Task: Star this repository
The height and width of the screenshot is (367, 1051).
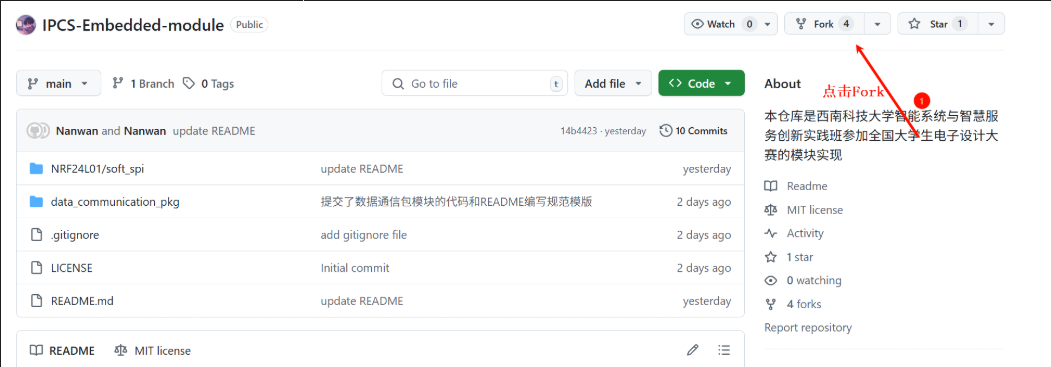Action: coord(937,24)
